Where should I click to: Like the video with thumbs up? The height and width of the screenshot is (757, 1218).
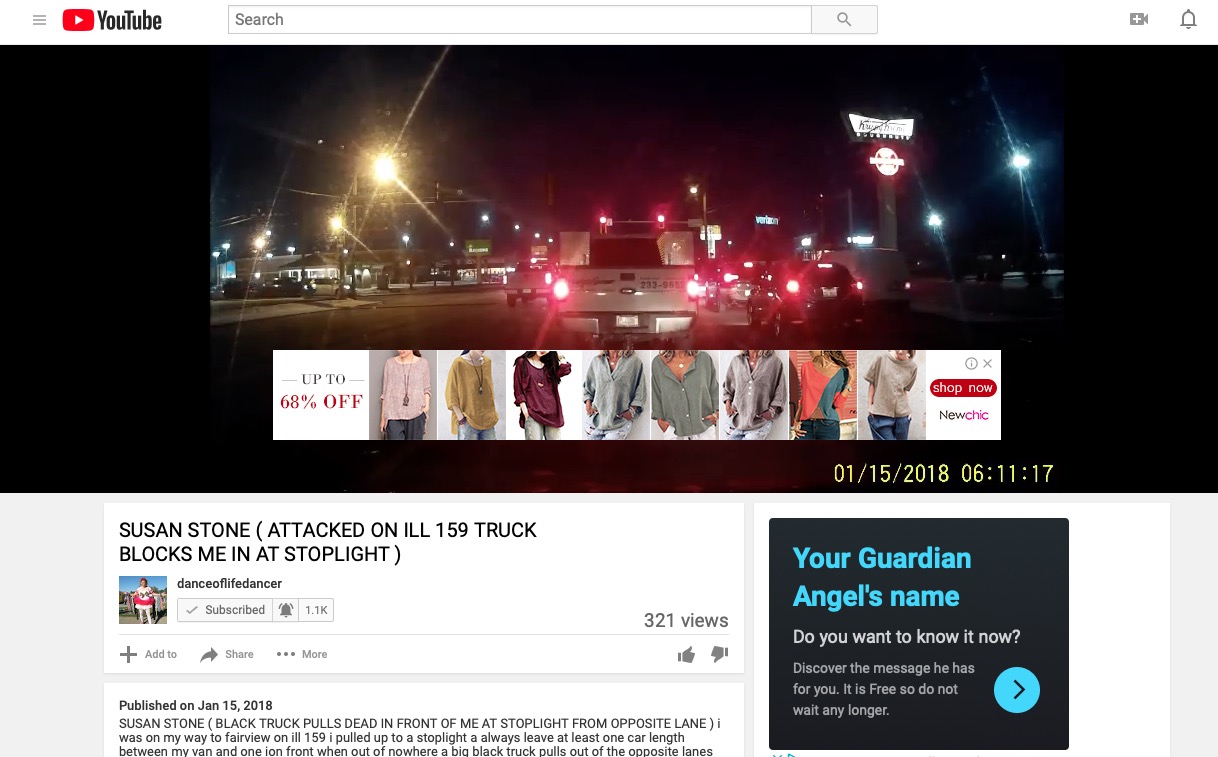point(686,655)
